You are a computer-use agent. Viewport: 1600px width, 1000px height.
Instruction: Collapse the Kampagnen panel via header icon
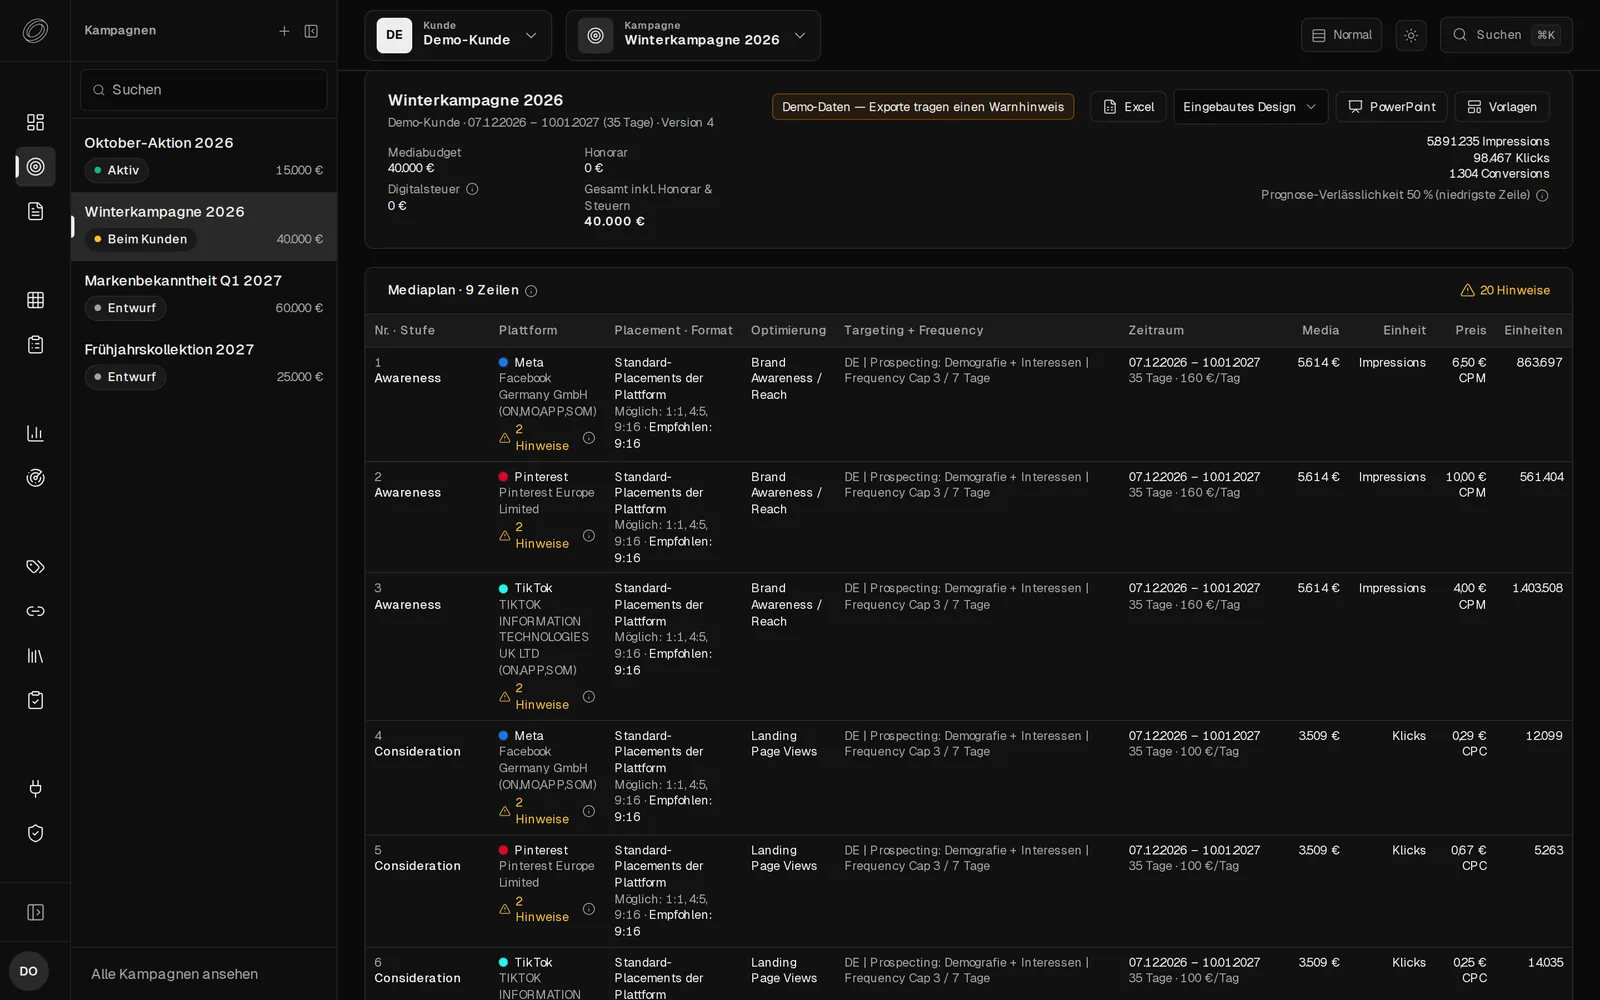click(311, 31)
